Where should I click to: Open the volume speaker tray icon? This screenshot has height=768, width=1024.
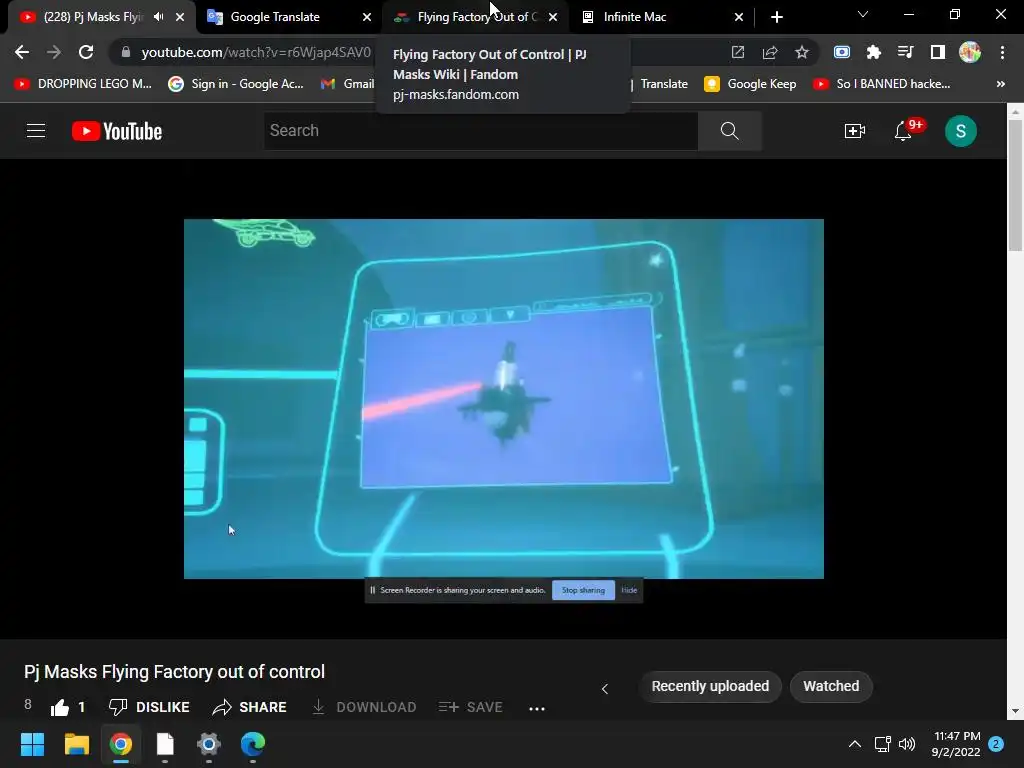click(907, 744)
